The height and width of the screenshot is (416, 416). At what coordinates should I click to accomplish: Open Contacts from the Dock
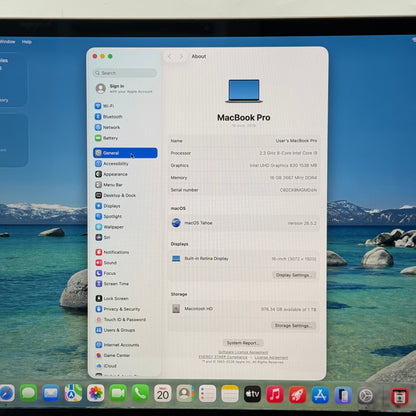185,394
